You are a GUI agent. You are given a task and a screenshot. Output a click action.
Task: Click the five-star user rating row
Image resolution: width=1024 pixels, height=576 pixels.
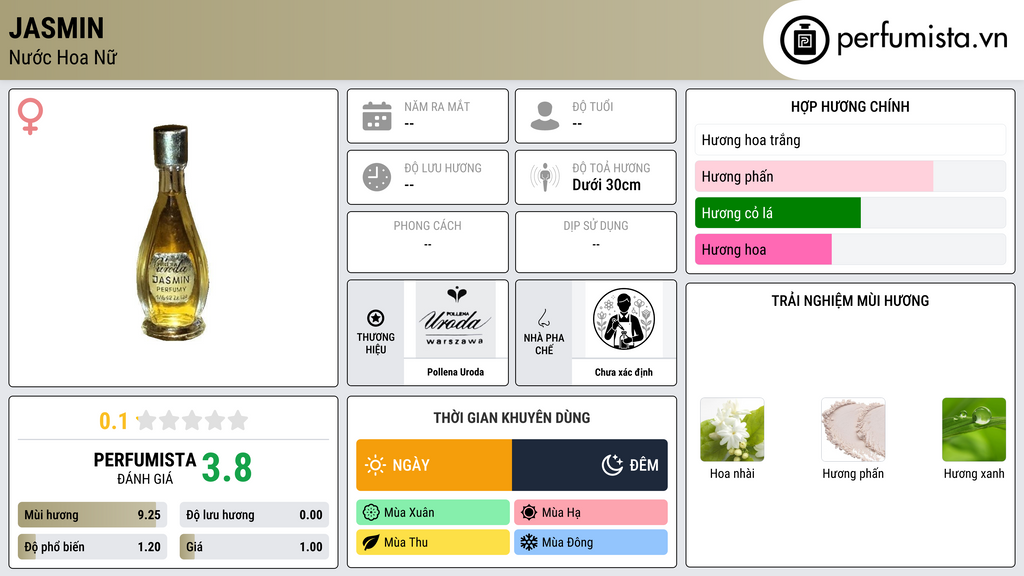[x=193, y=420]
